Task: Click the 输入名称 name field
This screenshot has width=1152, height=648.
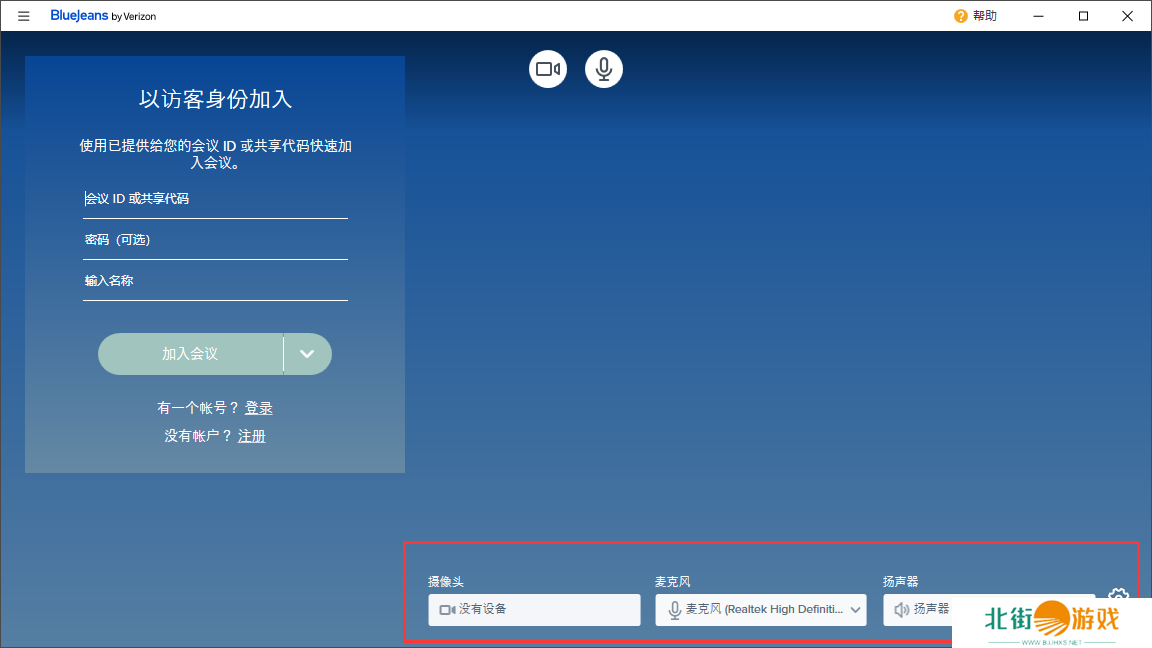Action: 215,281
